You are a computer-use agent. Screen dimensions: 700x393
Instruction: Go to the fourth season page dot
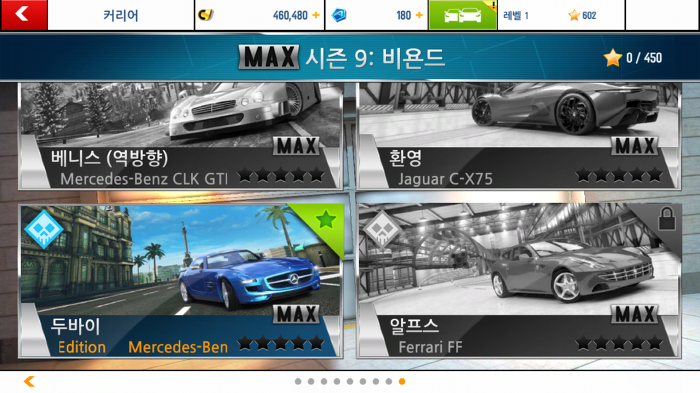[337, 381]
